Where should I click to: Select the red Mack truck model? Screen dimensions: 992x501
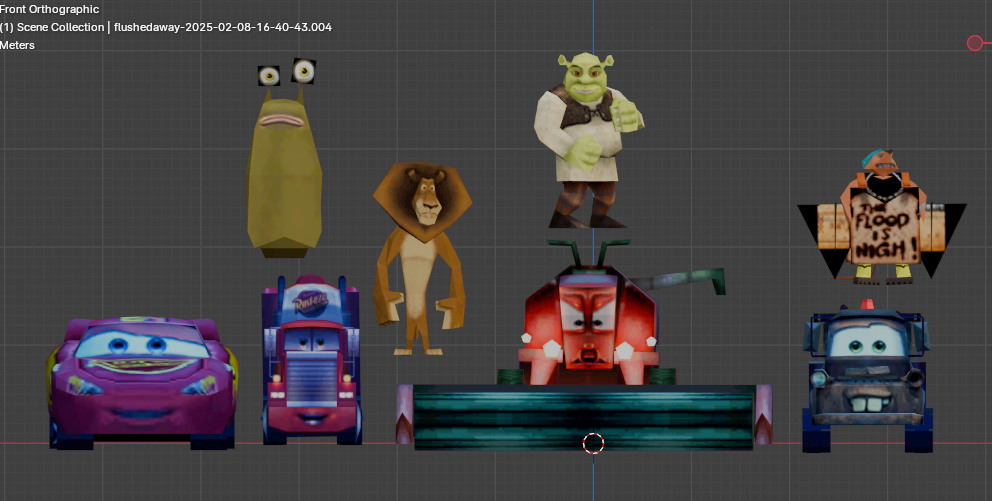pos(311,359)
